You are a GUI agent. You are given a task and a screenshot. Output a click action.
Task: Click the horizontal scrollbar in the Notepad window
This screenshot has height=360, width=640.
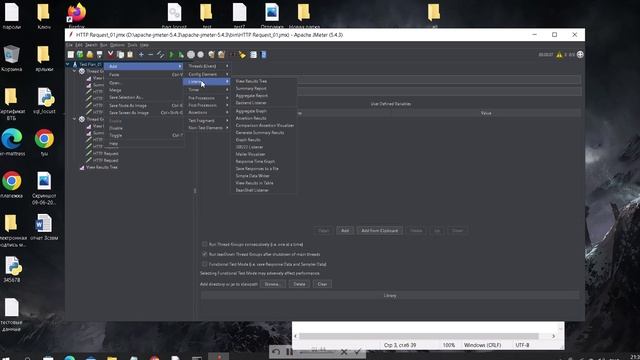tap(419, 336)
